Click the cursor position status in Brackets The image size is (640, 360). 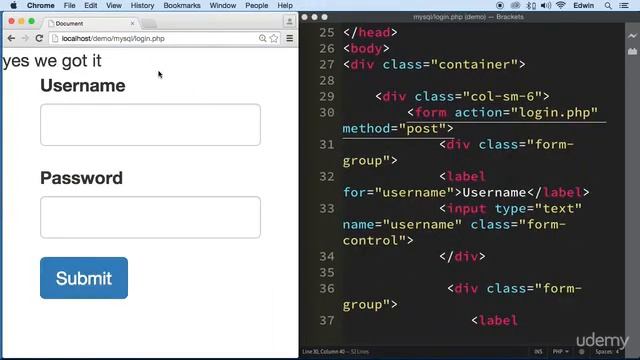(x=324, y=352)
